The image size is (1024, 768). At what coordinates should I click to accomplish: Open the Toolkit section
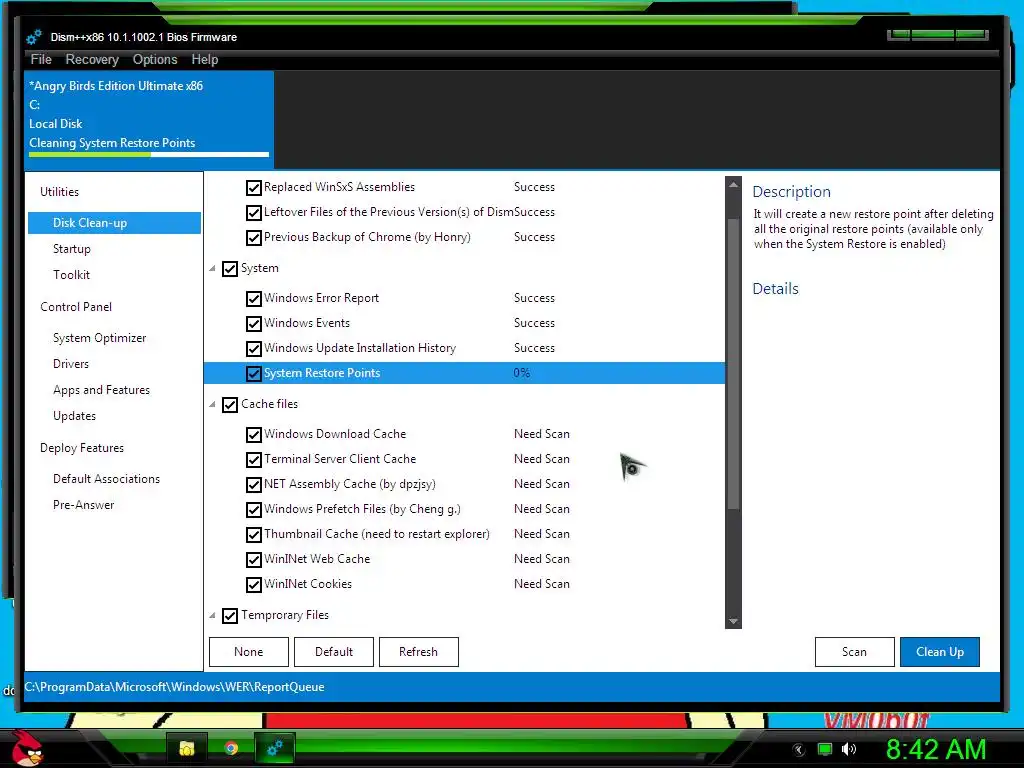pos(71,275)
